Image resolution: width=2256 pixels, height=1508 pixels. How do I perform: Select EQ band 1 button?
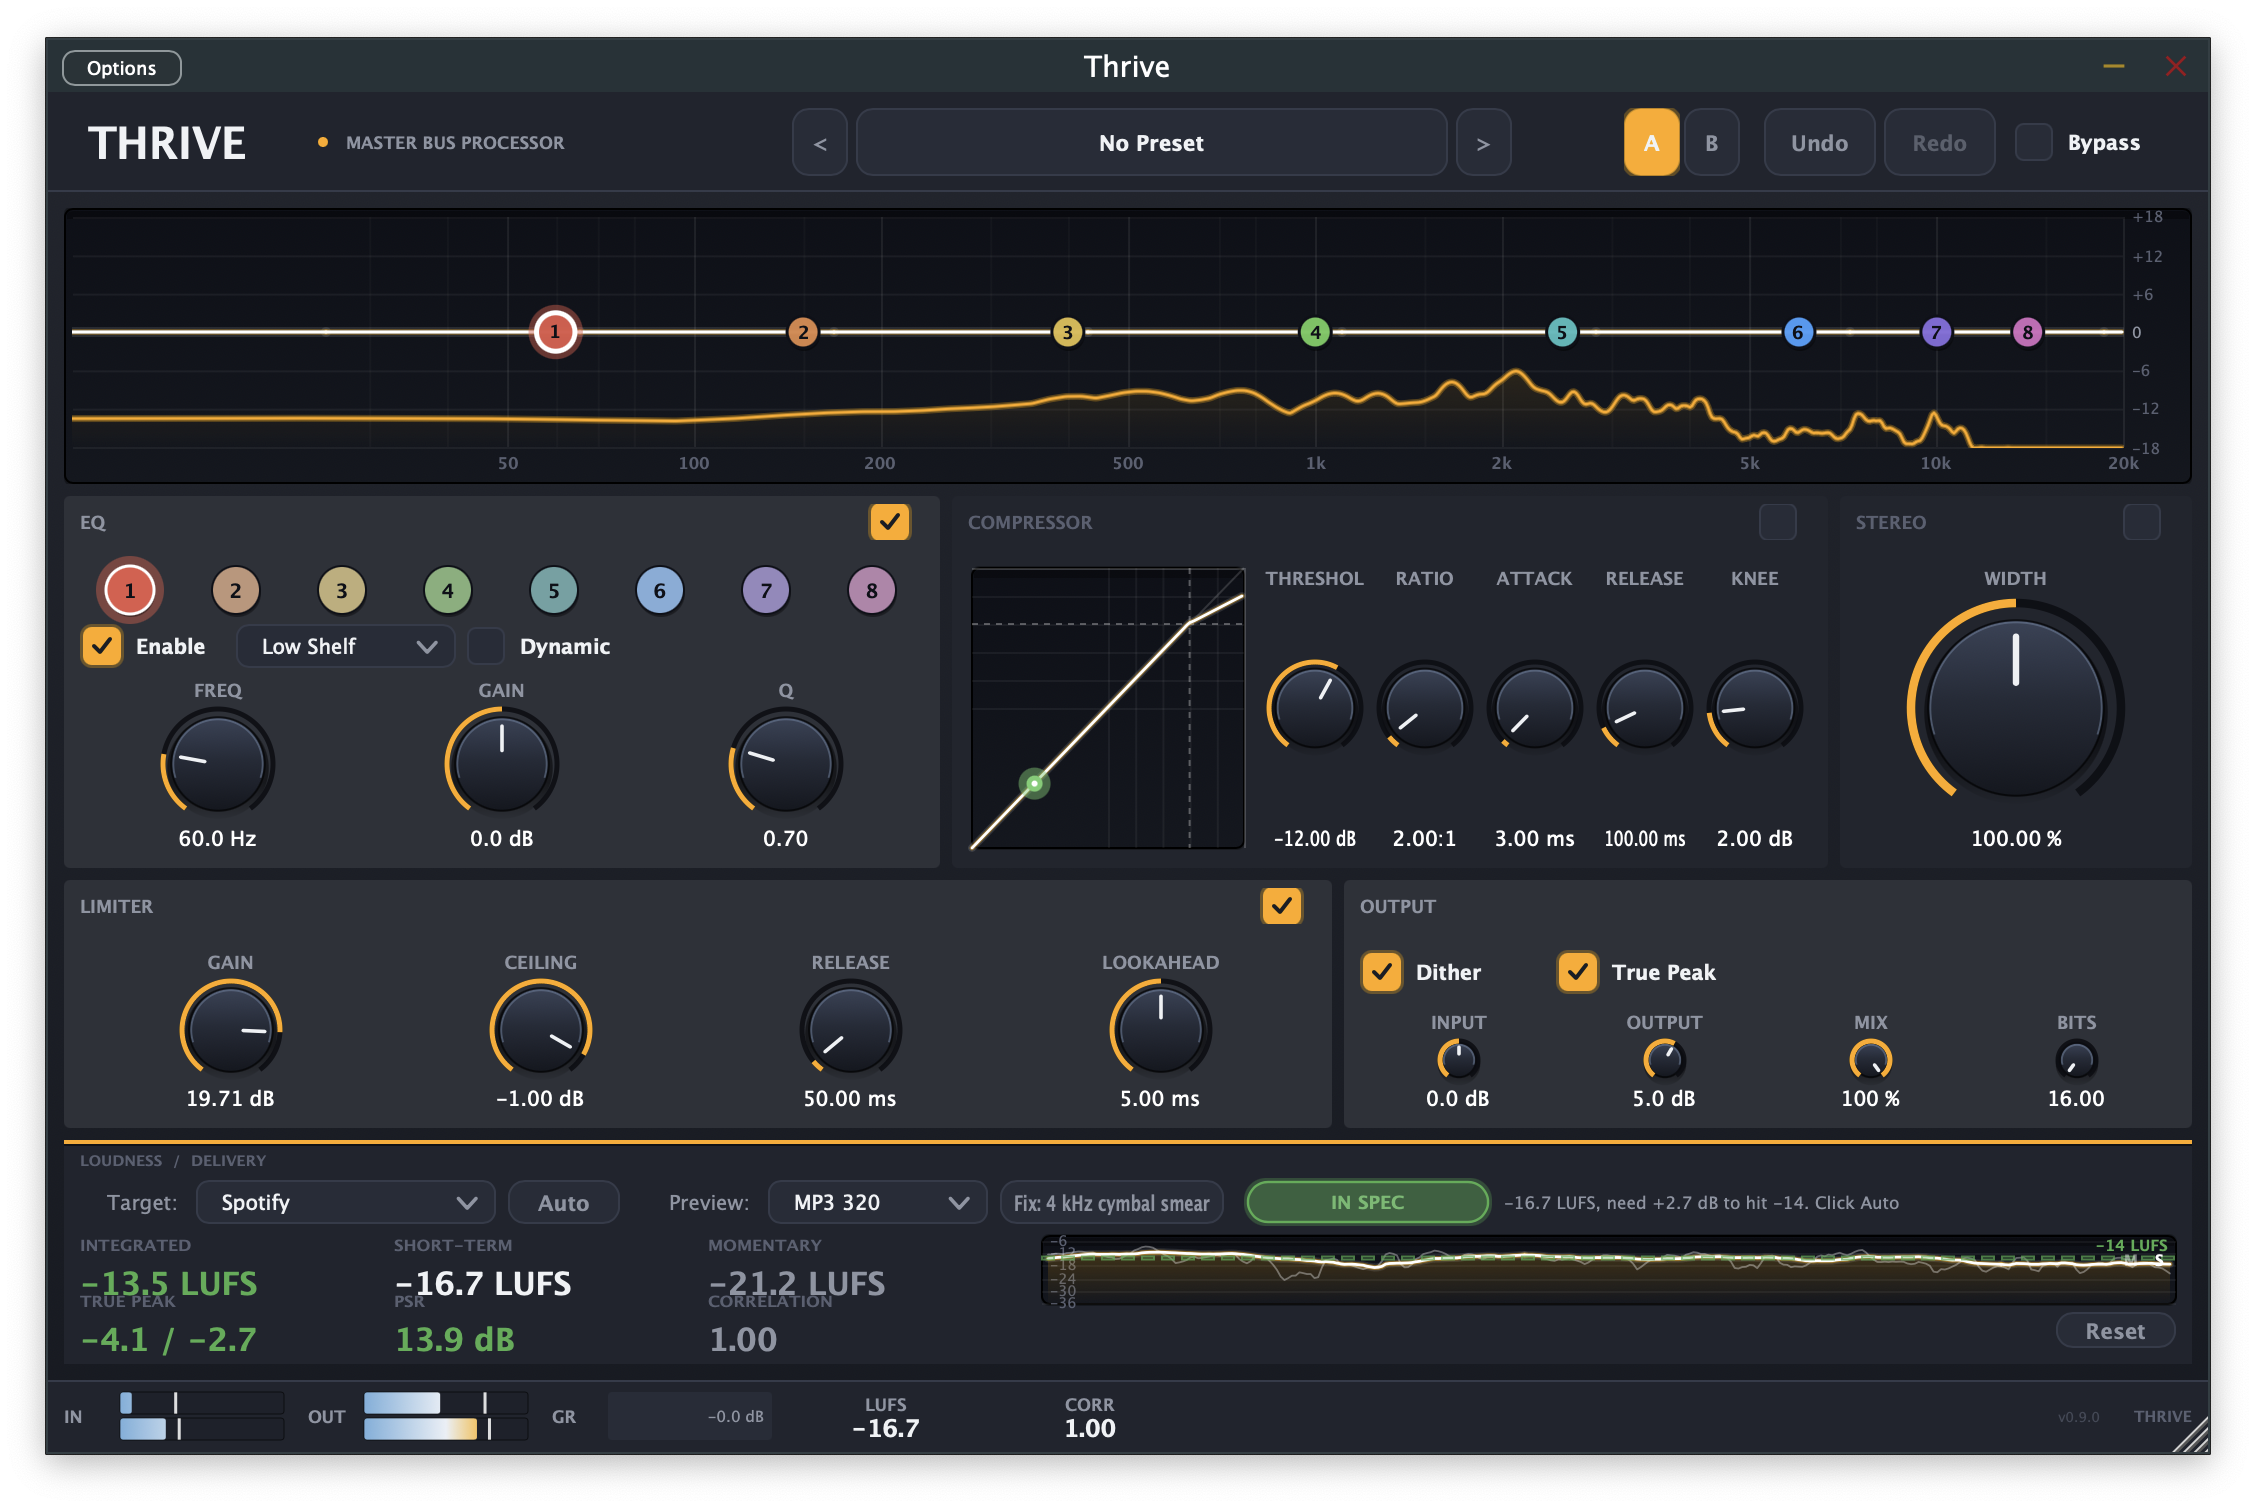pyautogui.click(x=130, y=590)
